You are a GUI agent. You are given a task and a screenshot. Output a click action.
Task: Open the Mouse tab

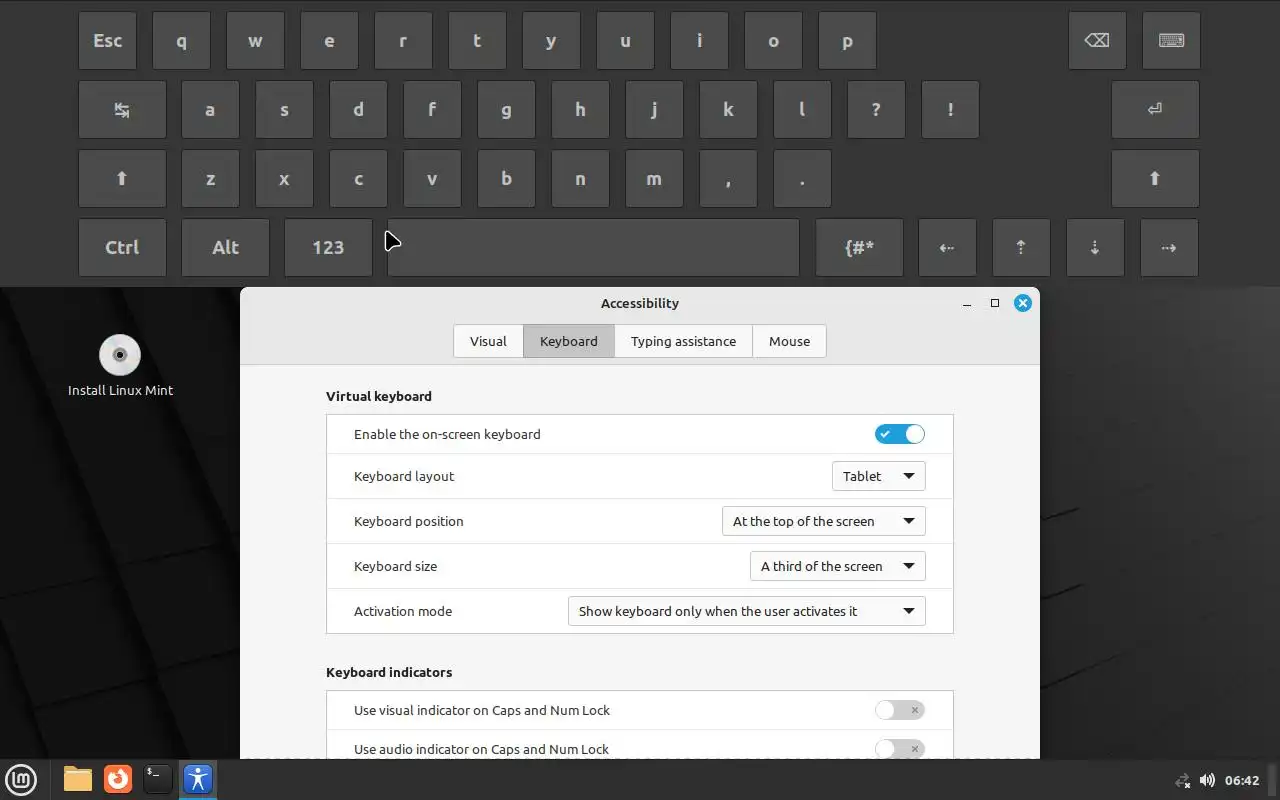(789, 341)
